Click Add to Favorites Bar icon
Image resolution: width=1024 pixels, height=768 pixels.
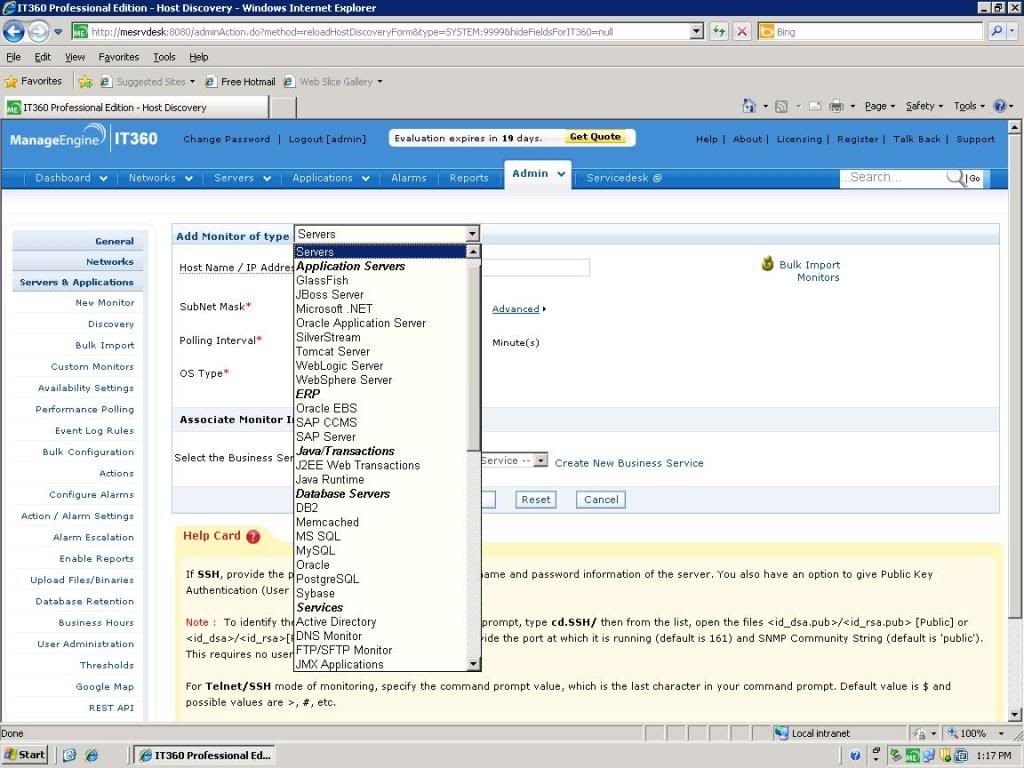click(86, 82)
